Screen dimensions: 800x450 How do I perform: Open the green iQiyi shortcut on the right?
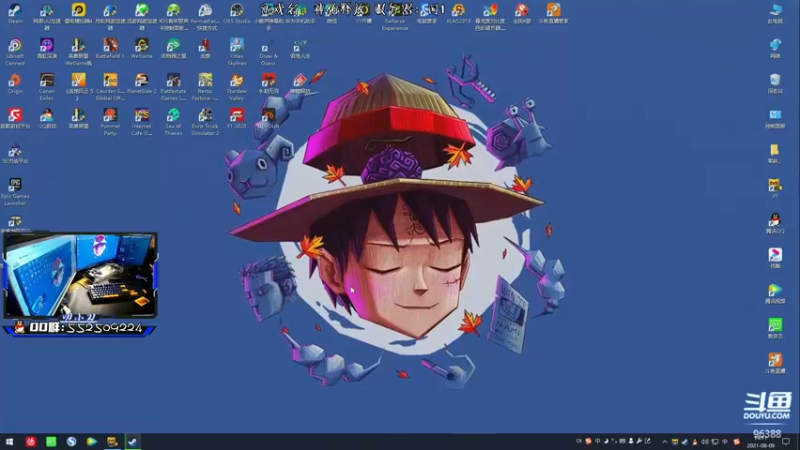point(775,328)
